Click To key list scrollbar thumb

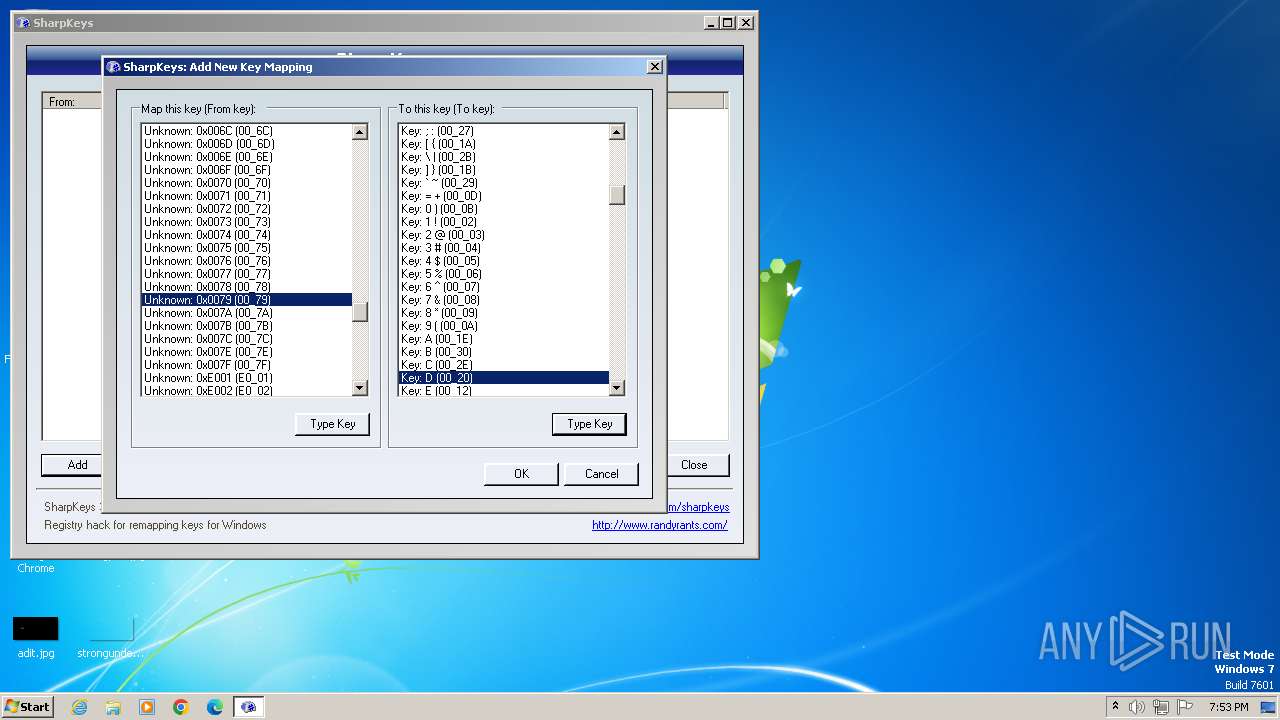(x=617, y=195)
